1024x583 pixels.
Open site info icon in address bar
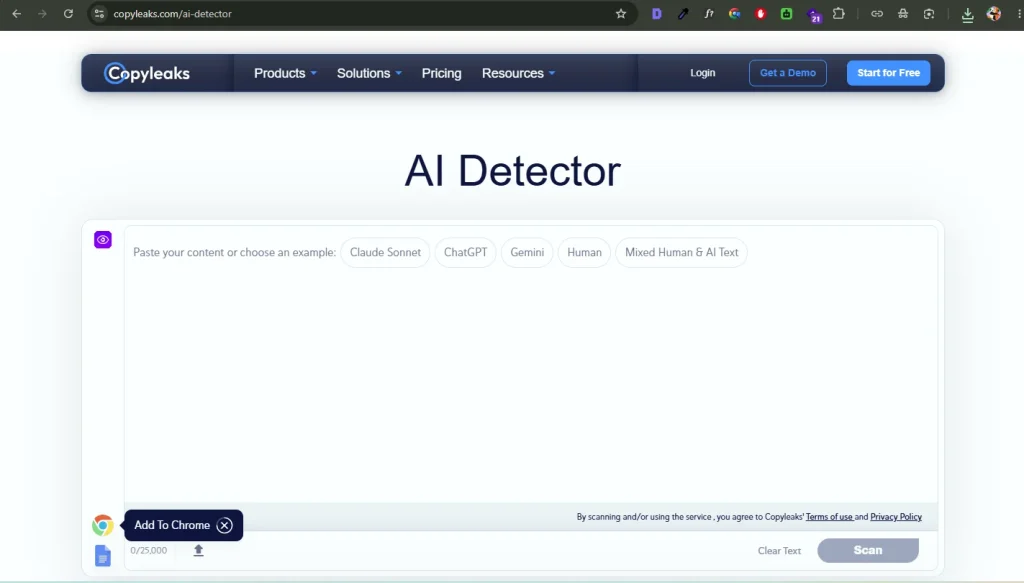[99, 13]
